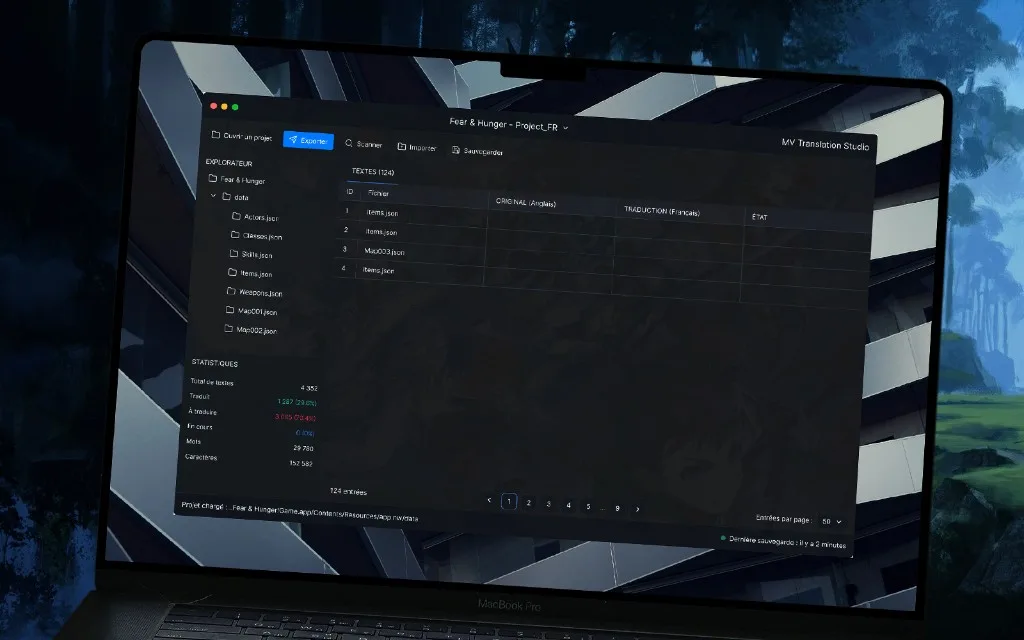
Task: Click the Importer folder button
Action: [x=417, y=148]
